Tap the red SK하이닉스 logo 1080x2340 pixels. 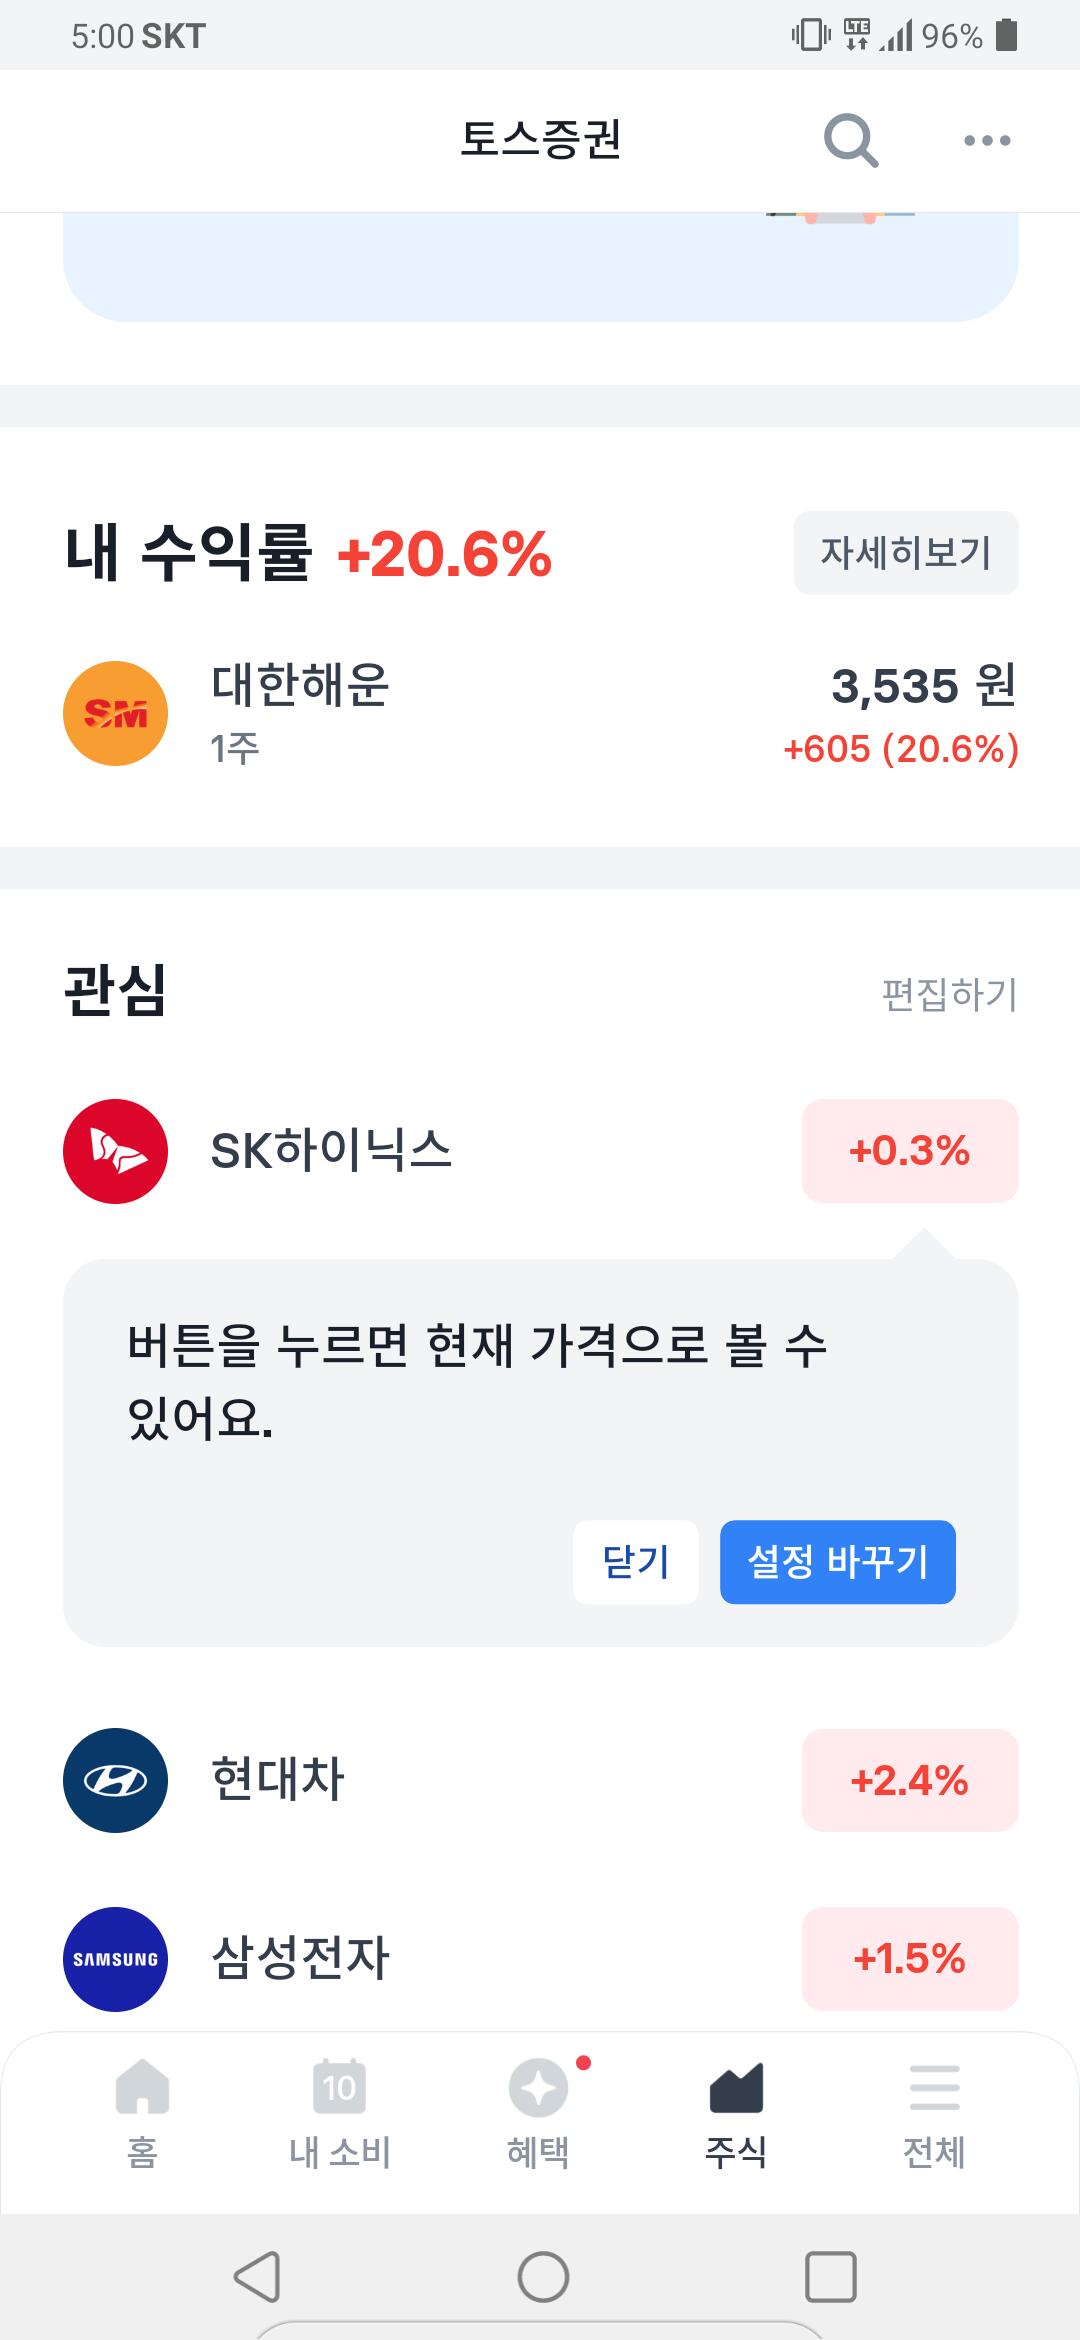tap(115, 1151)
